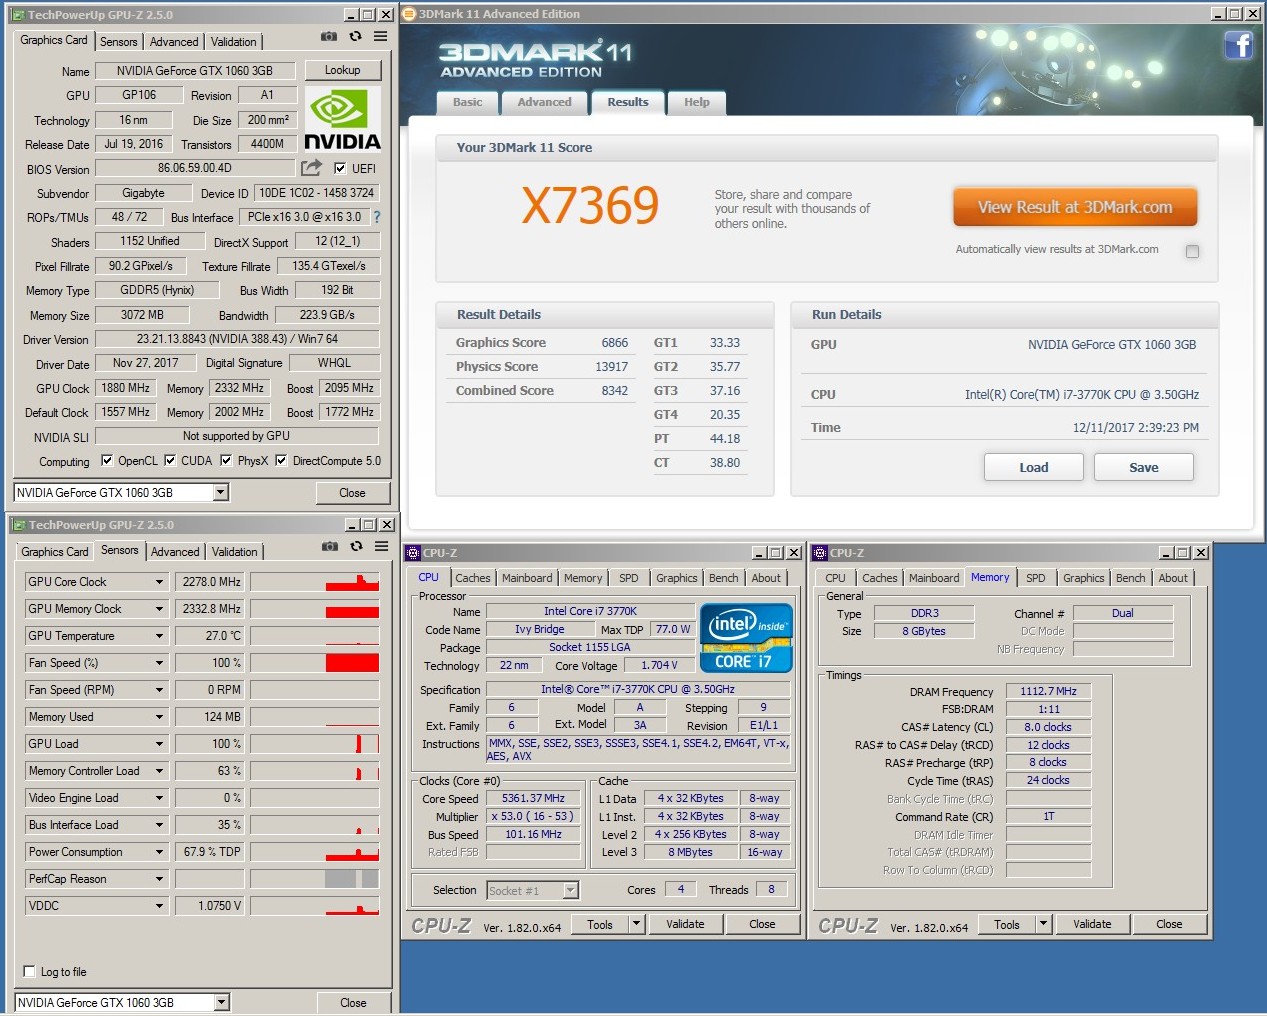The height and width of the screenshot is (1016, 1267).
Task: Open the hamburger menu in top GPU-Z window
Action: pos(381,36)
